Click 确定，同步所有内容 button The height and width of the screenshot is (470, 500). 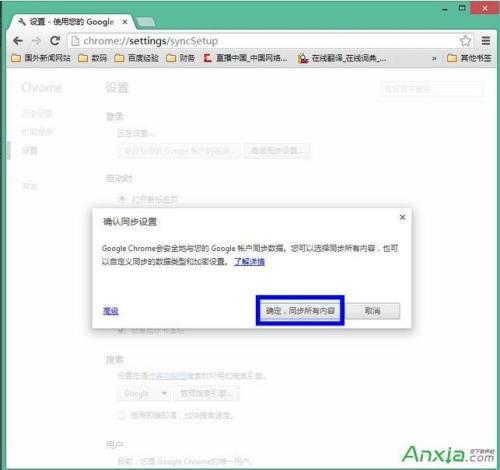(300, 311)
